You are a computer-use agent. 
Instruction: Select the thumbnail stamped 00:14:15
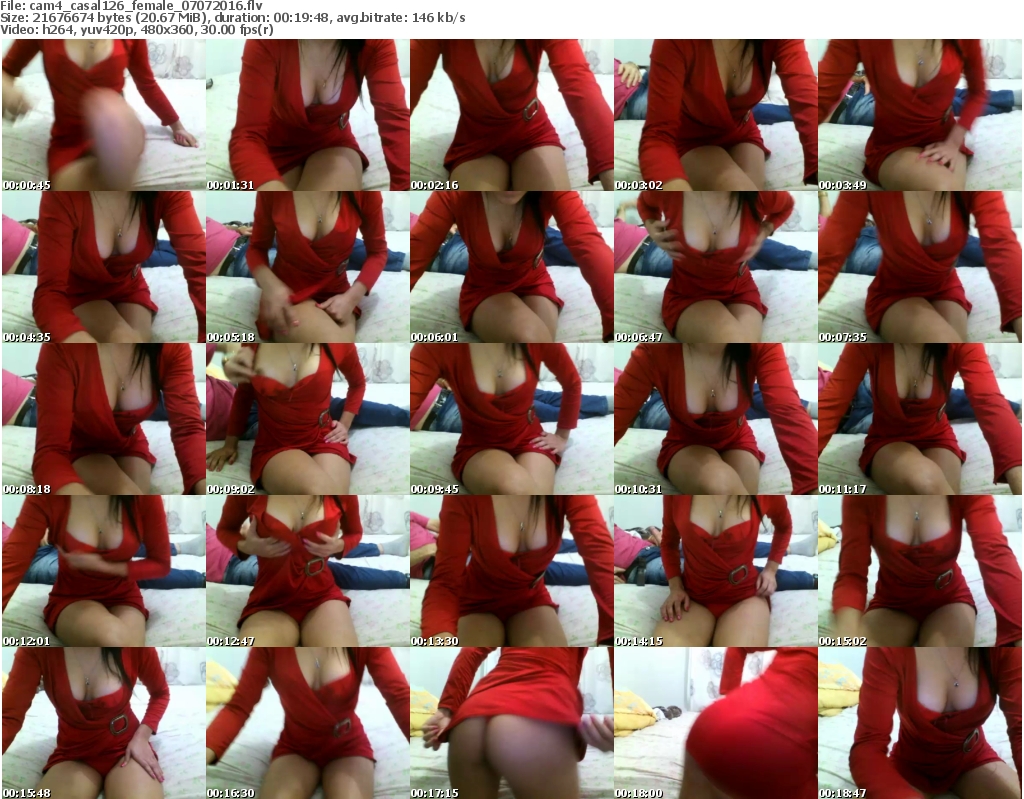point(716,571)
